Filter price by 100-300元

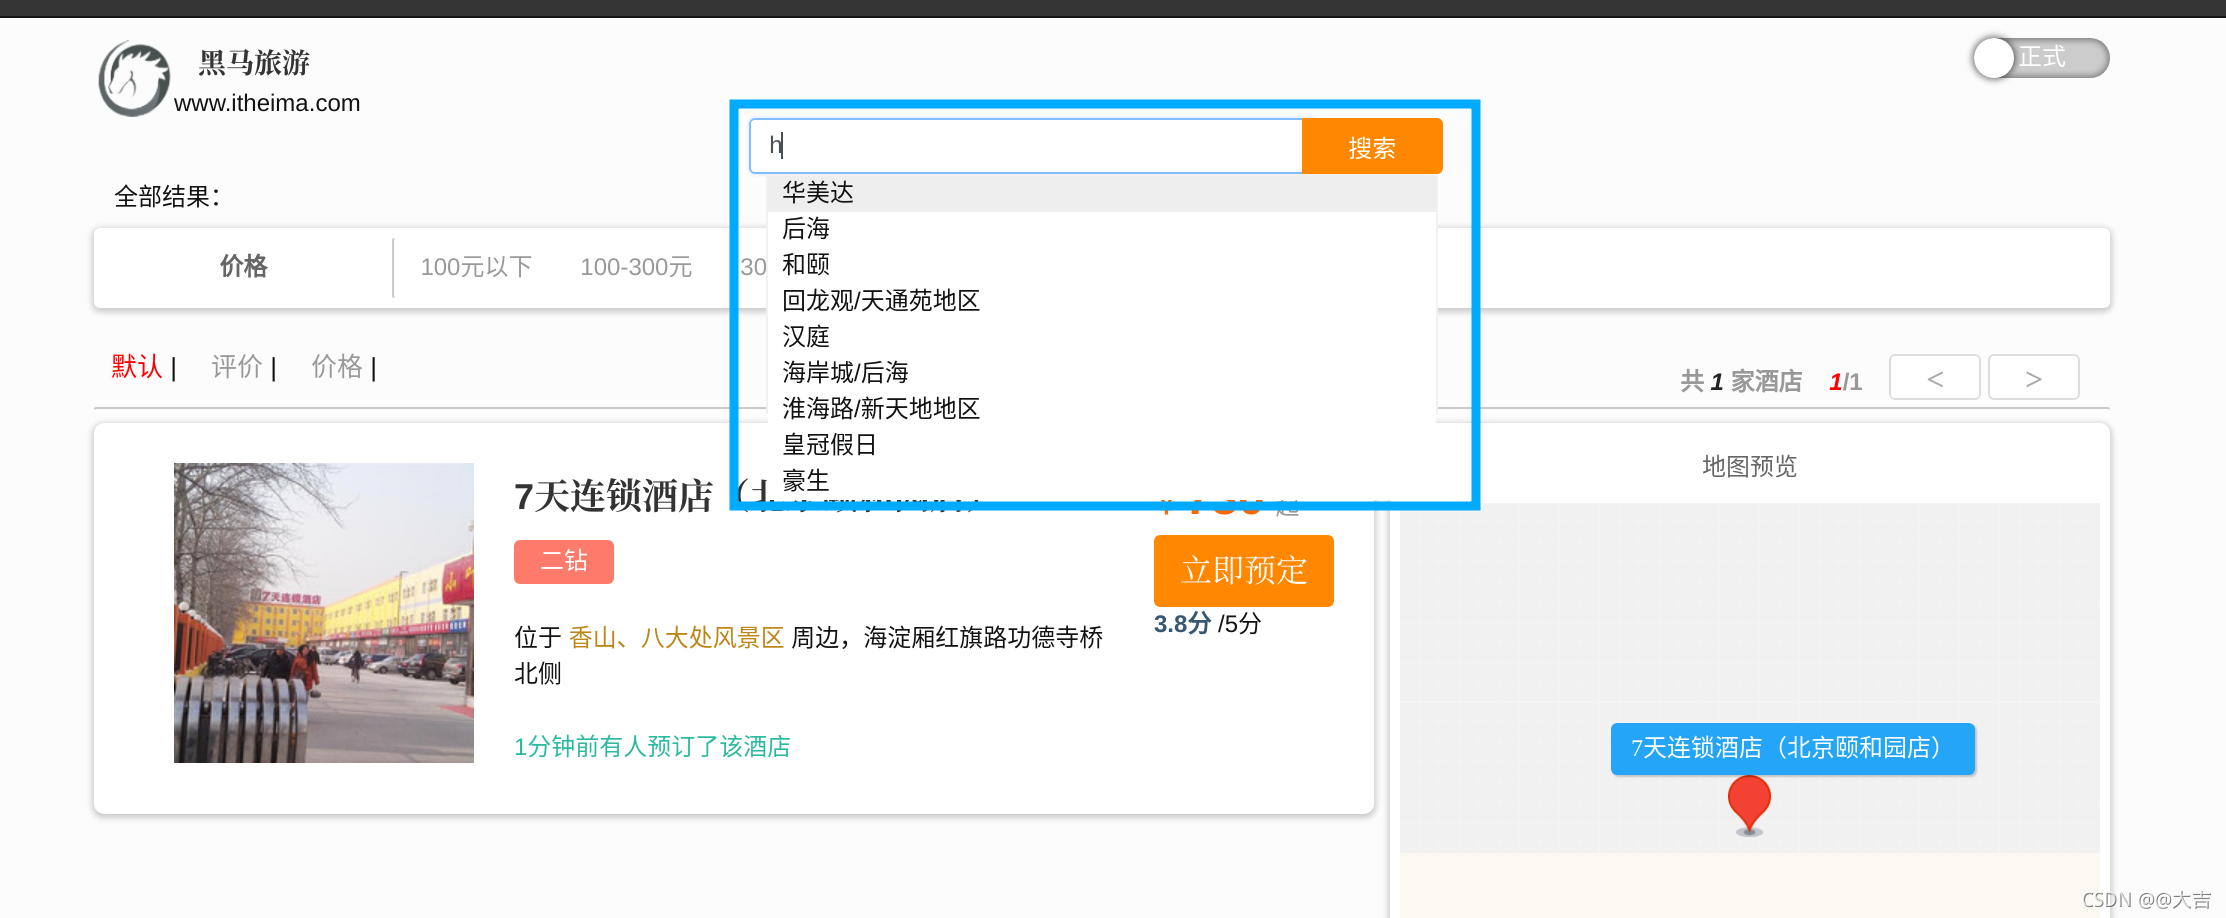click(x=636, y=267)
